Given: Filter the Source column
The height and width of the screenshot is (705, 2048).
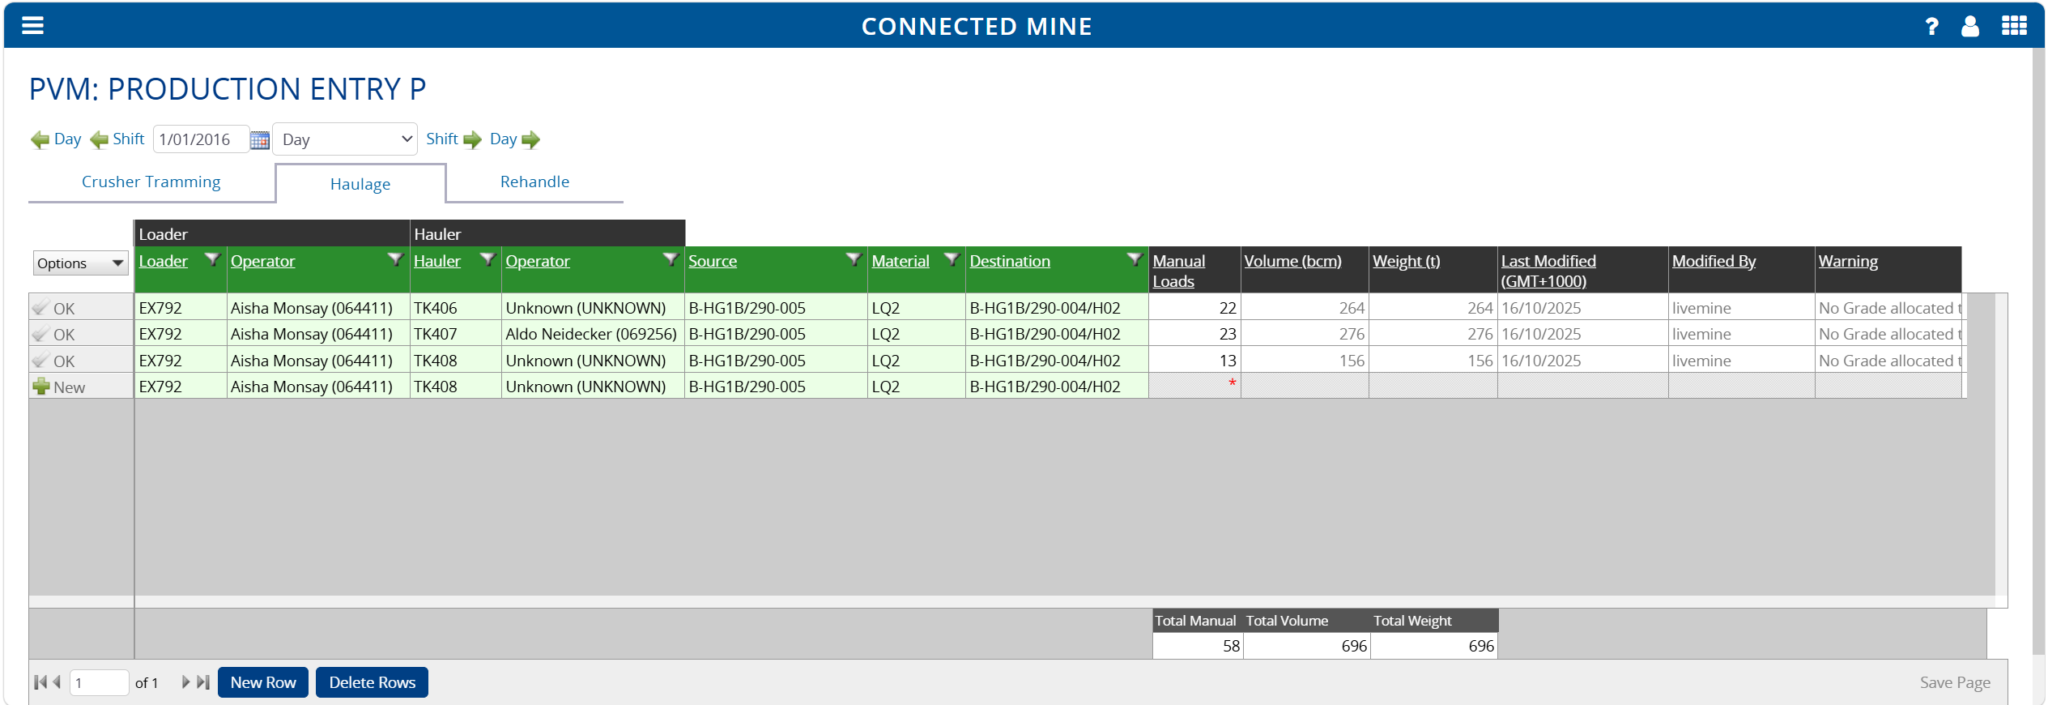Looking at the screenshot, I should 853,259.
